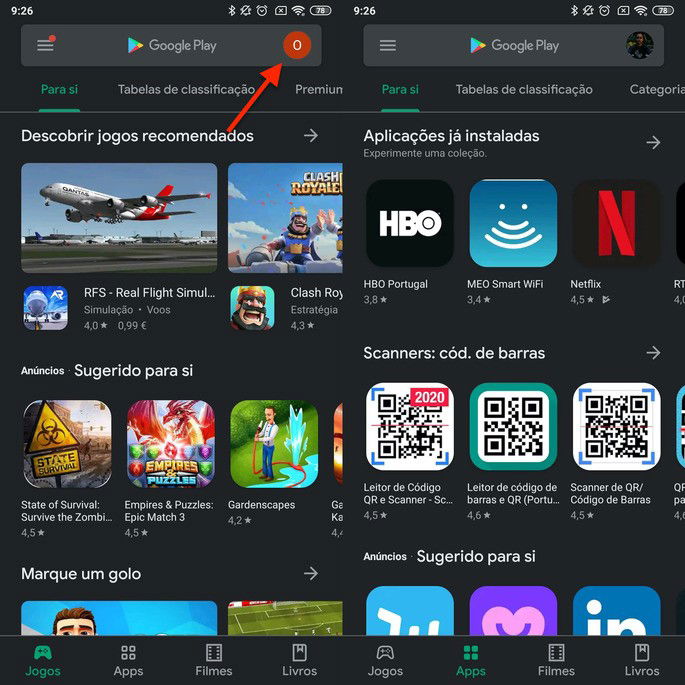685x685 pixels.
Task: Tap Filmes in the left bottom navigation
Action: [x=214, y=661]
